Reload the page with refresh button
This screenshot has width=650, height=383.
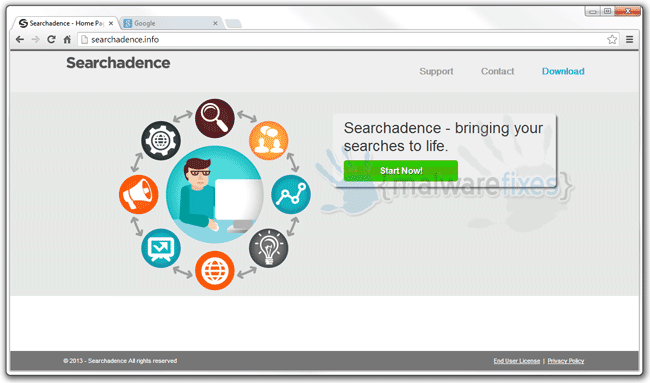(x=51, y=39)
